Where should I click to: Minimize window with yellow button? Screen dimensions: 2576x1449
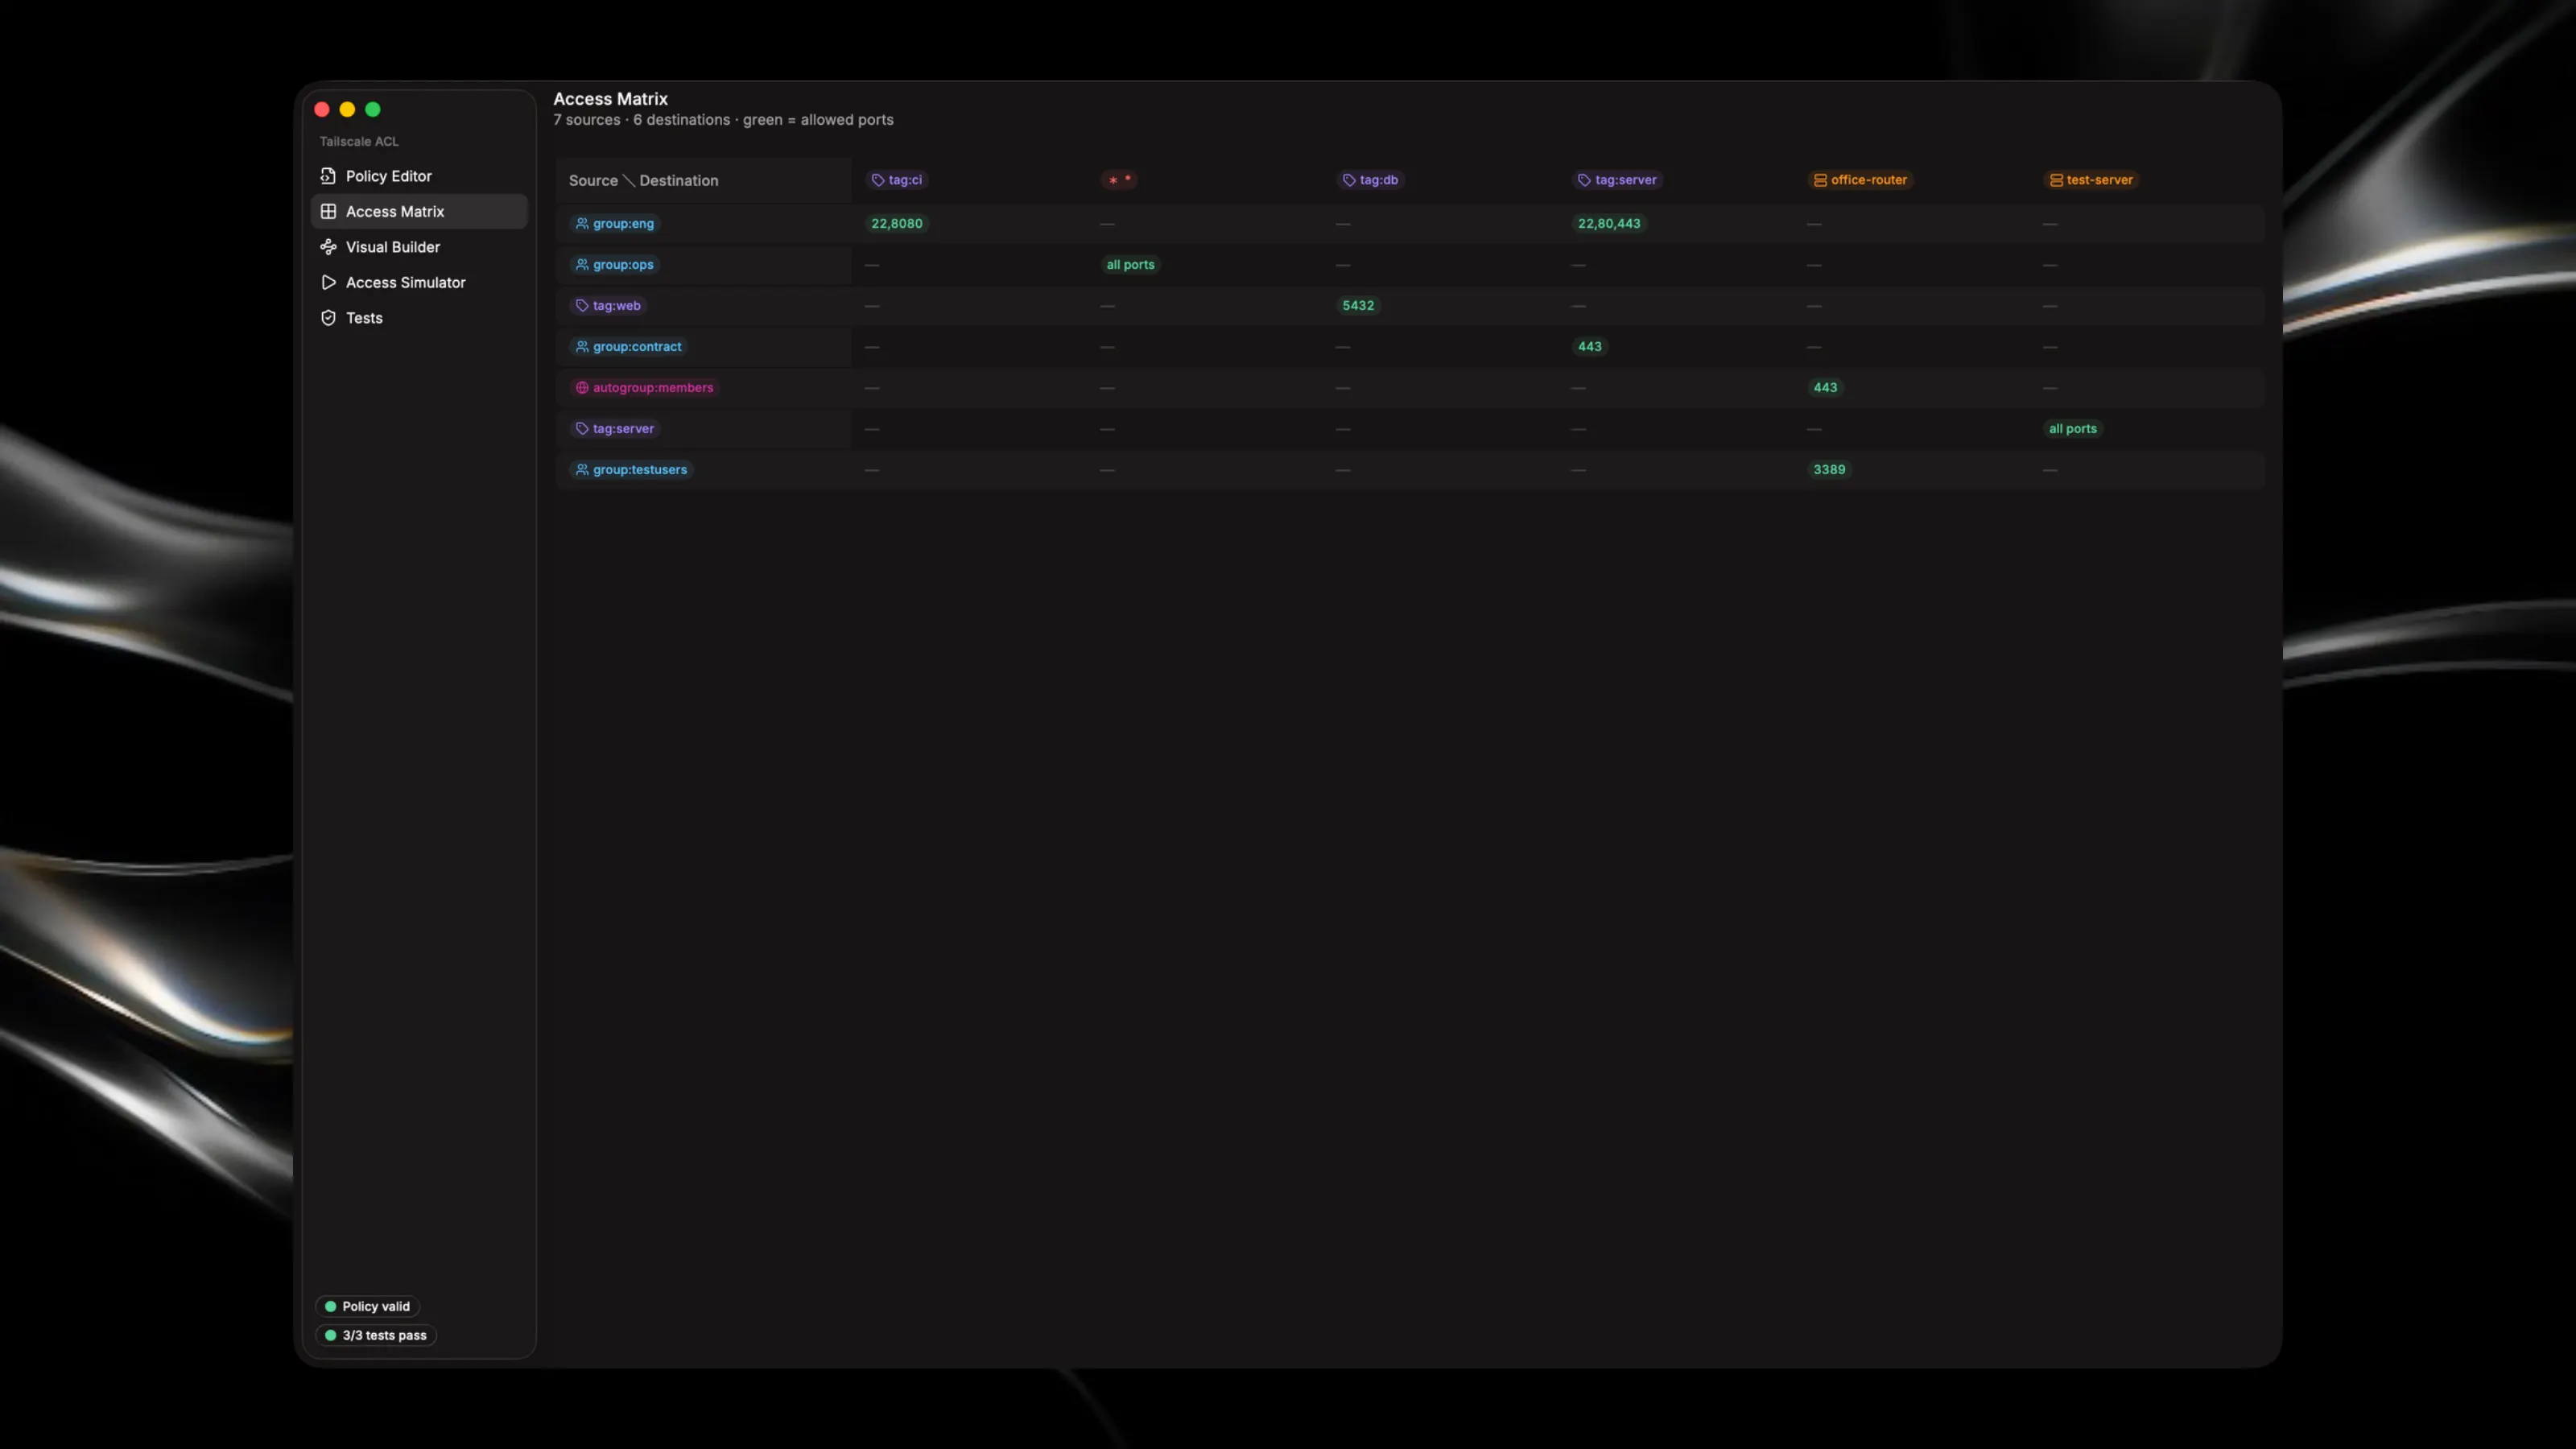(x=347, y=109)
